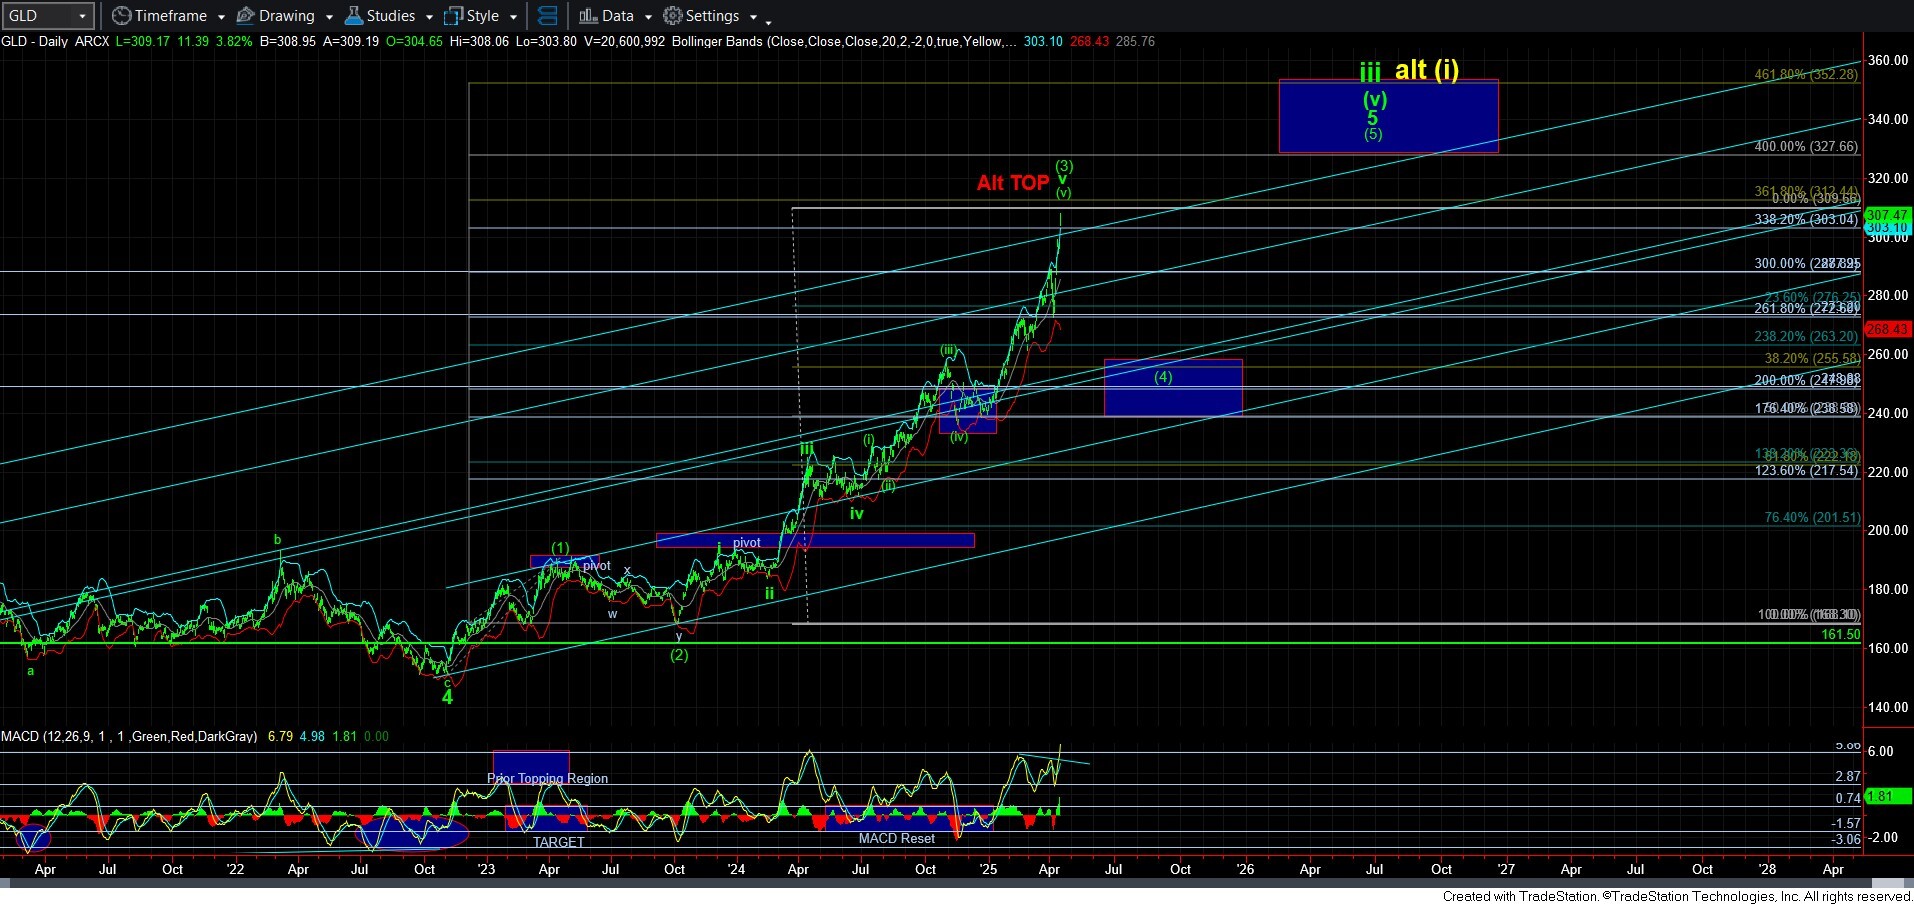Click the 338.20% (303.04) Fibonacci label
1914x904 pixels.
pos(1806,219)
